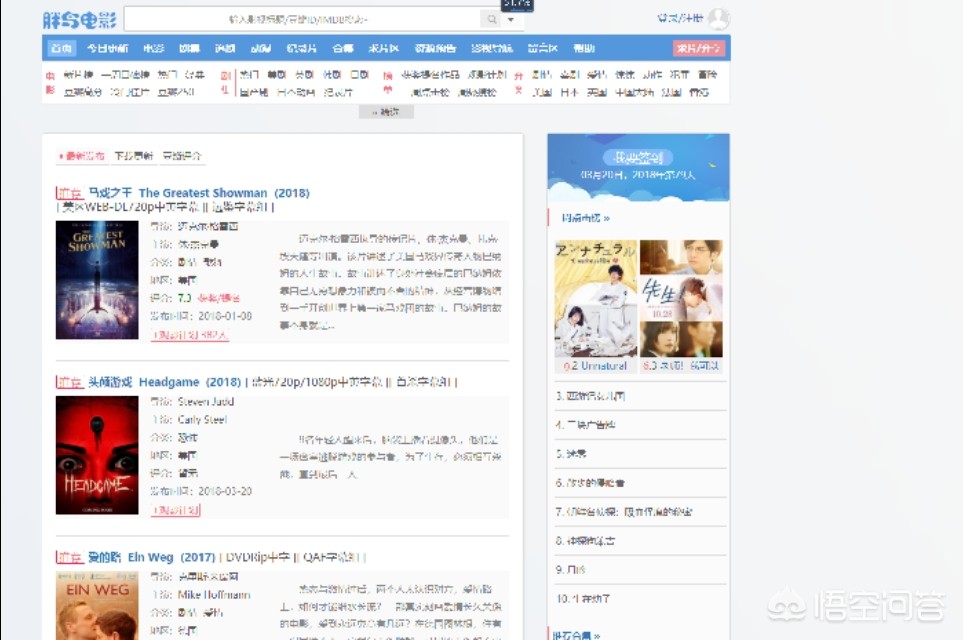The image size is (963, 640).
Task: Open sidebar ranking item number 4
Action: [x=585, y=424]
